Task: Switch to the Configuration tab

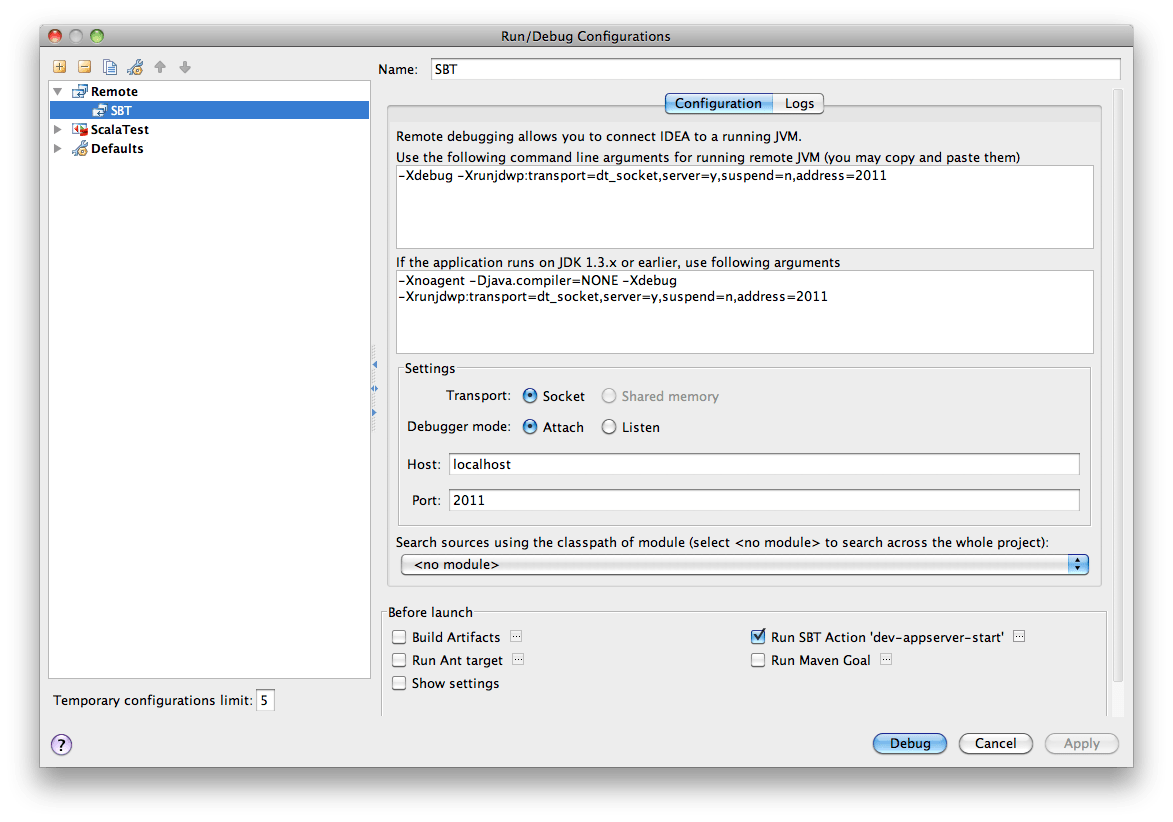Action: coord(718,103)
